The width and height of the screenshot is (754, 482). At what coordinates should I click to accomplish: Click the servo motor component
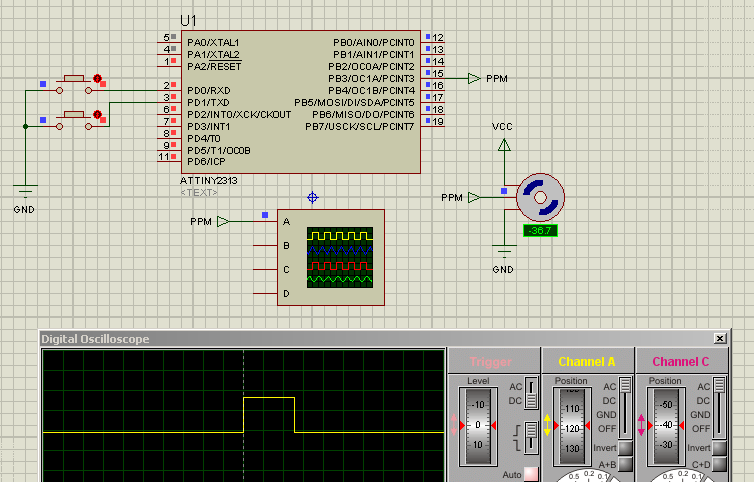click(x=542, y=197)
